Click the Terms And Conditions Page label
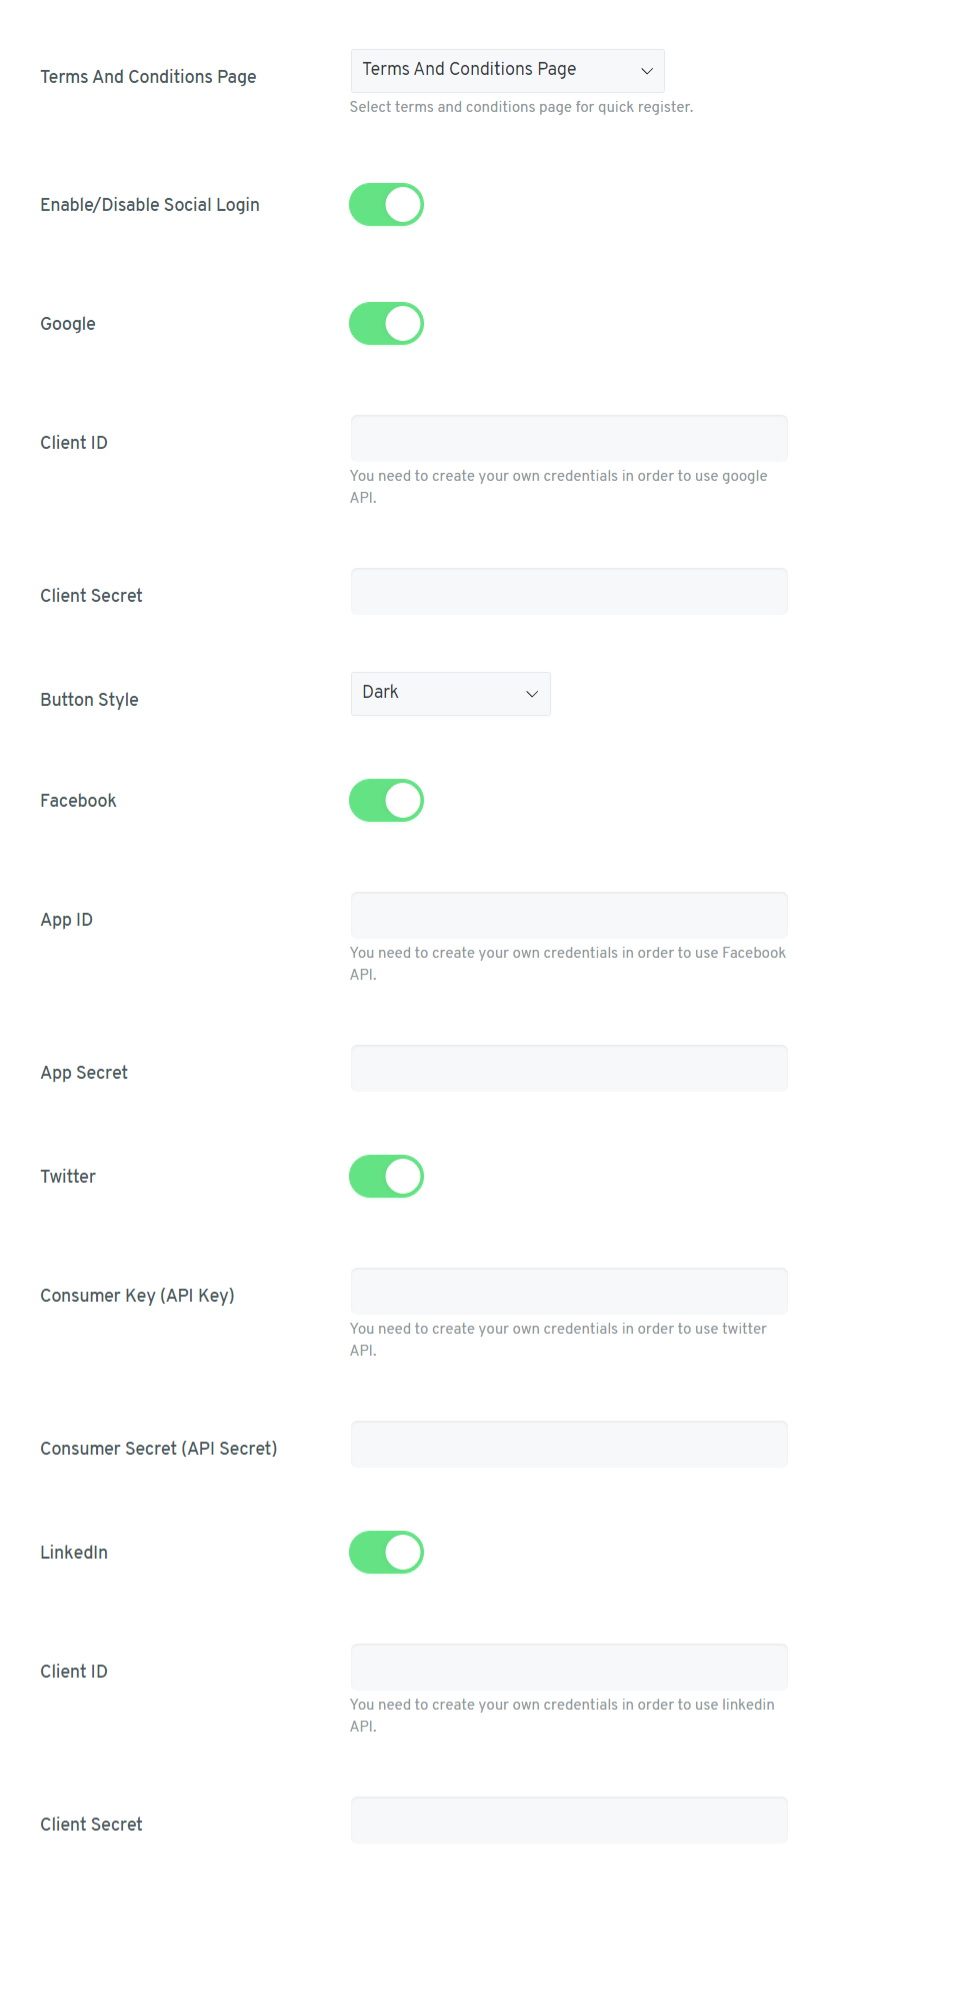Image resolution: width=954 pixels, height=2000 pixels. [148, 77]
